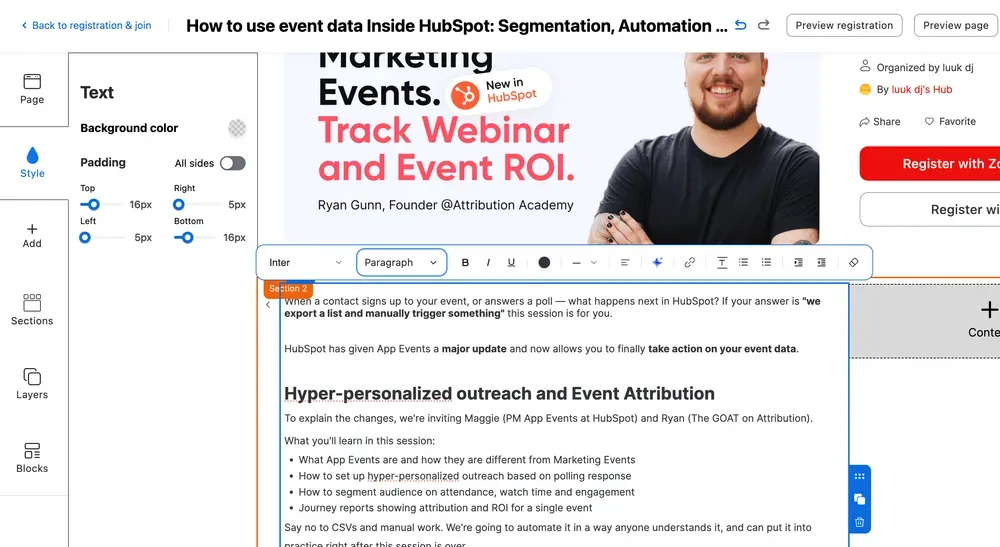Go back to registration & join
Image resolution: width=1000 pixels, height=547 pixels.
coord(86,26)
